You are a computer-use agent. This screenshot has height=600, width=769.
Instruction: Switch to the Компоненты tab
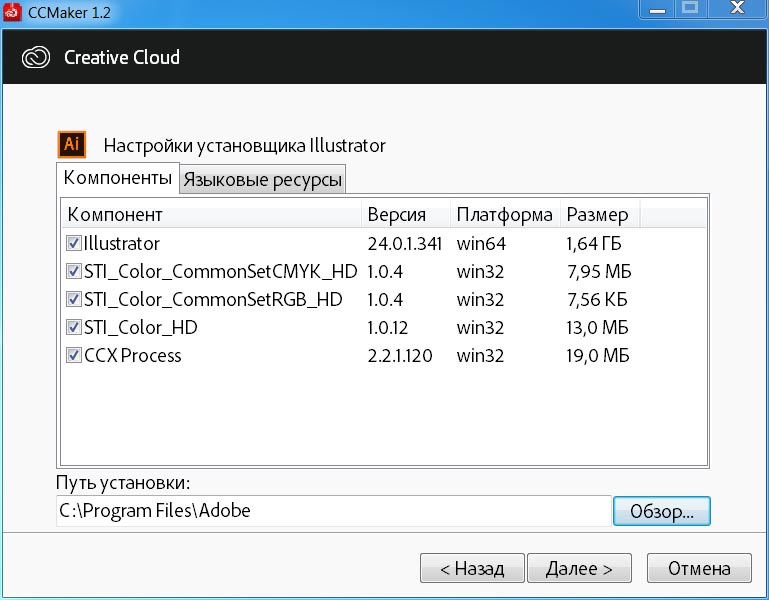tap(118, 178)
